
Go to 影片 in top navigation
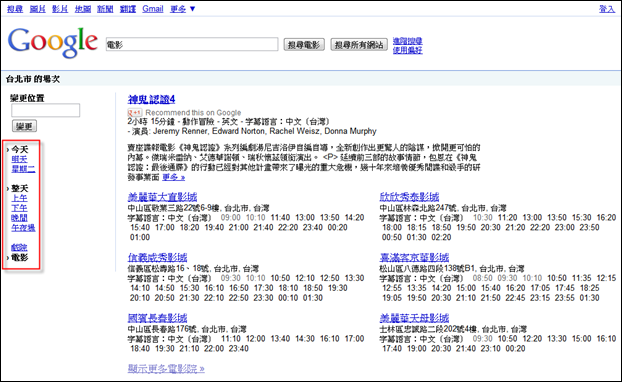coord(60,9)
